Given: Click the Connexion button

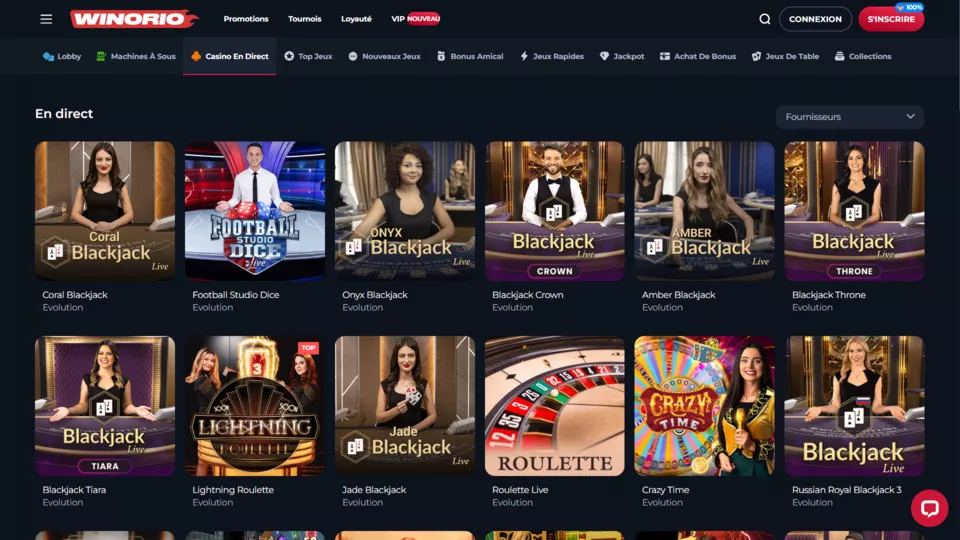Looking at the screenshot, I should click(x=815, y=19).
